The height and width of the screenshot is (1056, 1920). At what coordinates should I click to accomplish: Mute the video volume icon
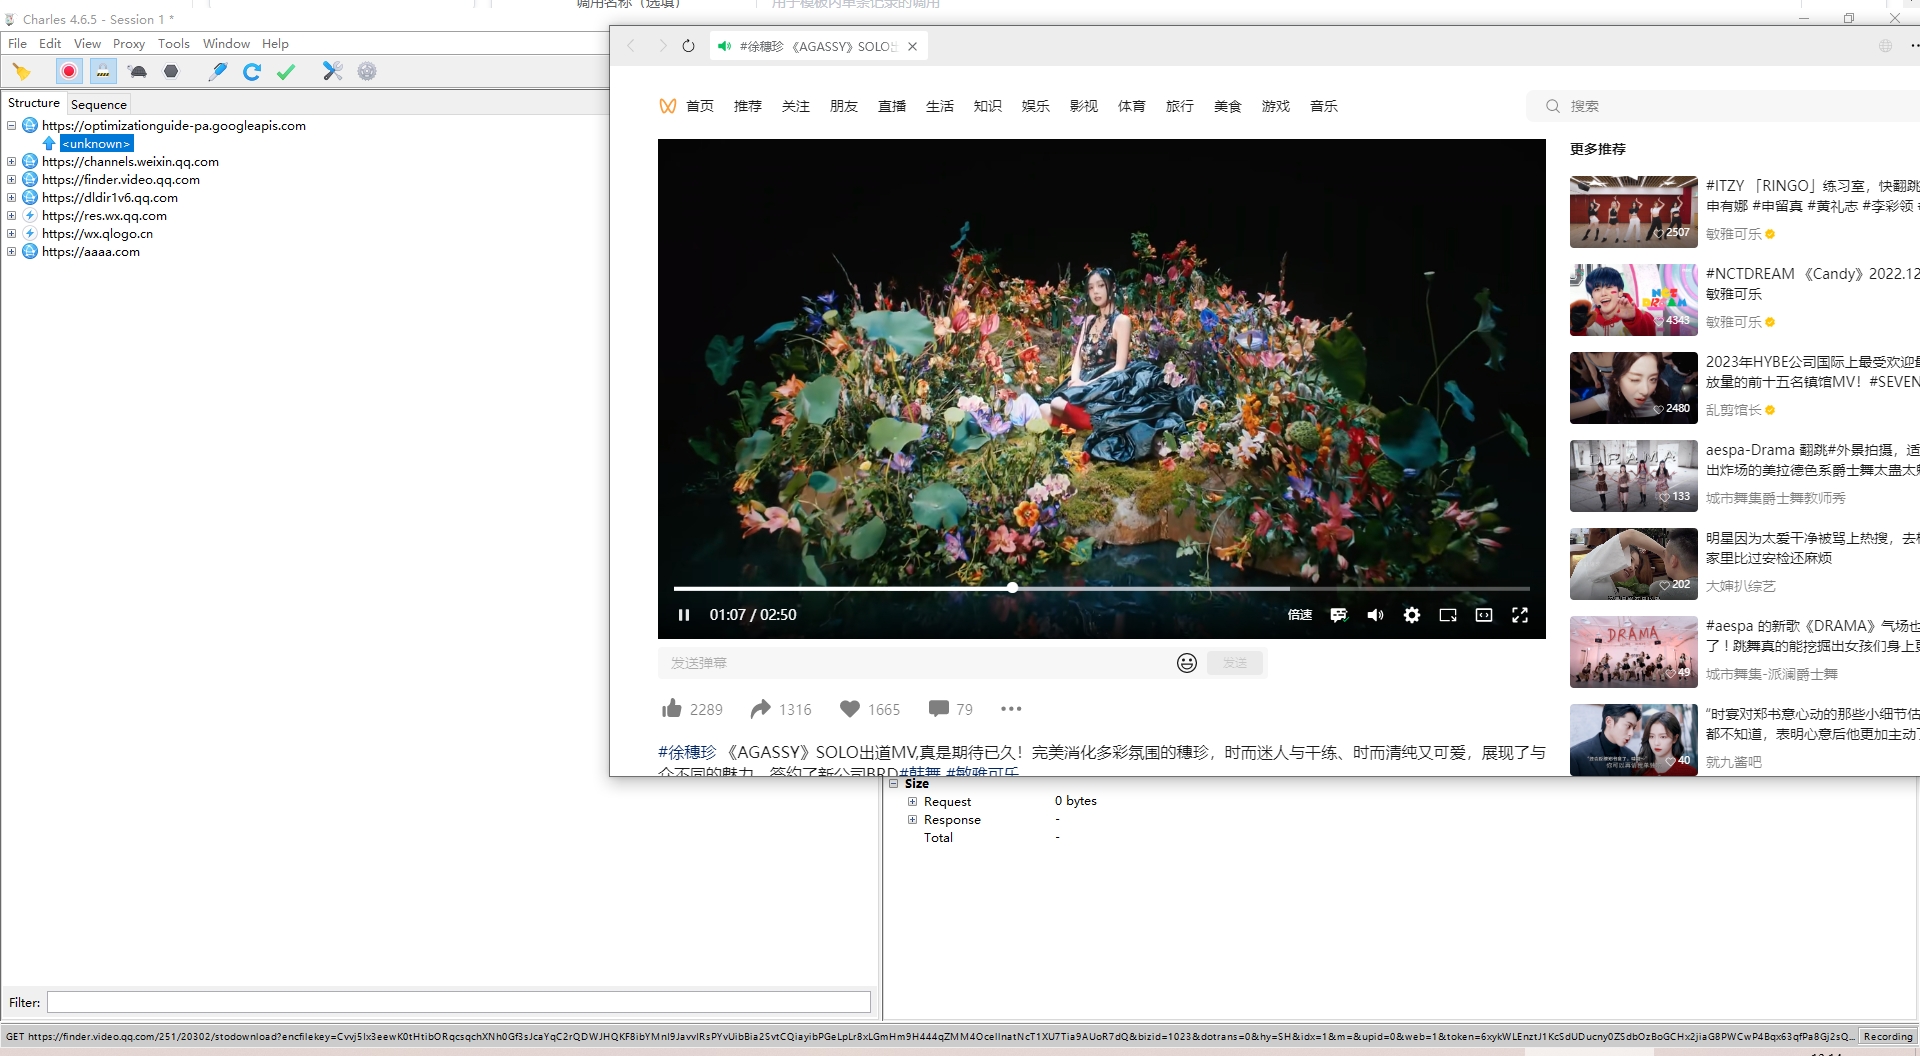pos(1376,615)
